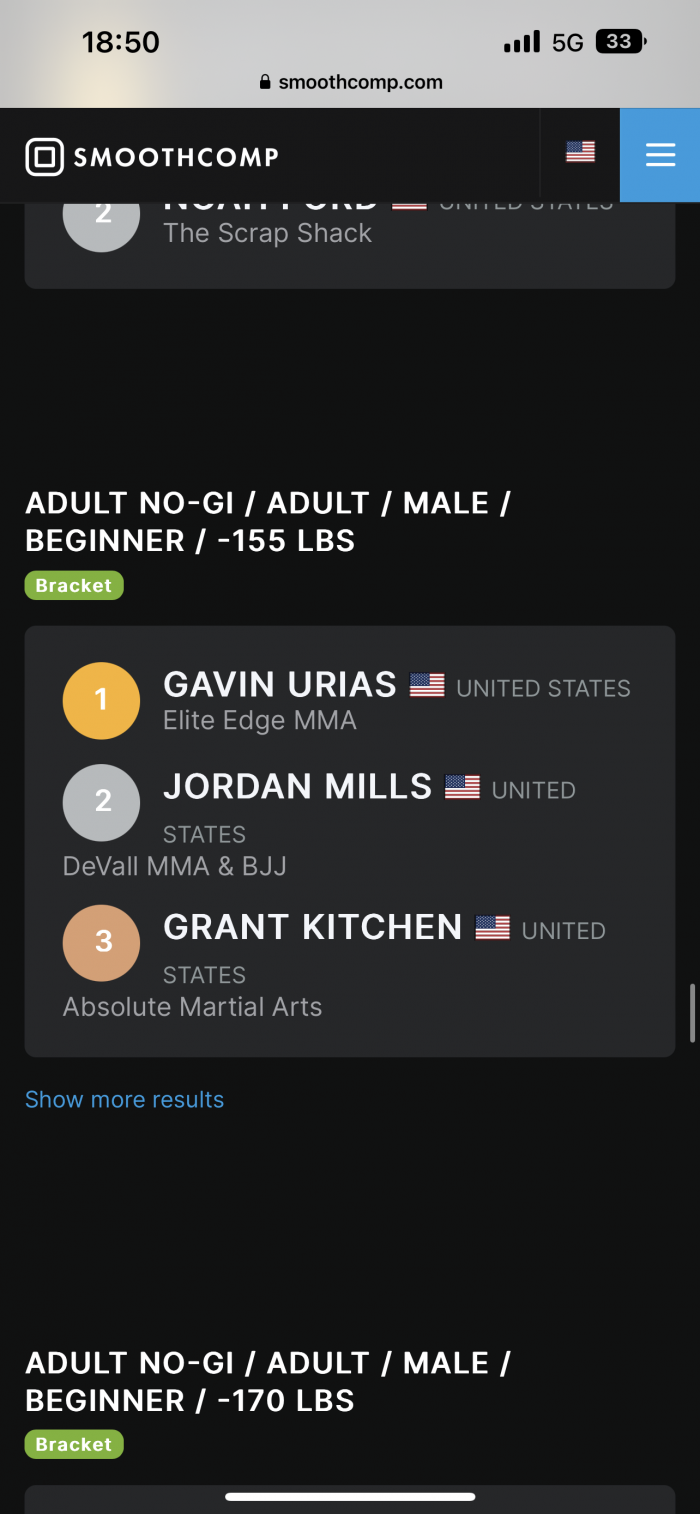Tap the smoothcomp.com address bar
Screen dimensions: 700x1514
tap(350, 82)
